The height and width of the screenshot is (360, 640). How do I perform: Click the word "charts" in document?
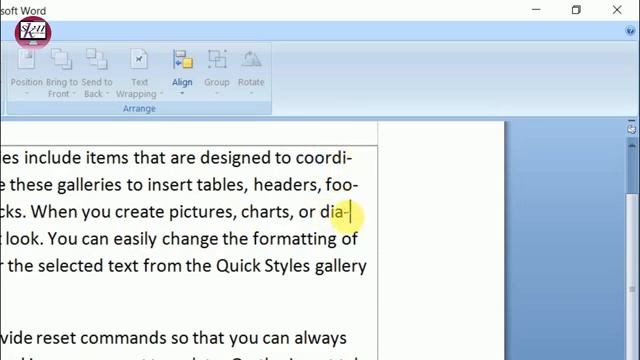(x=267, y=212)
